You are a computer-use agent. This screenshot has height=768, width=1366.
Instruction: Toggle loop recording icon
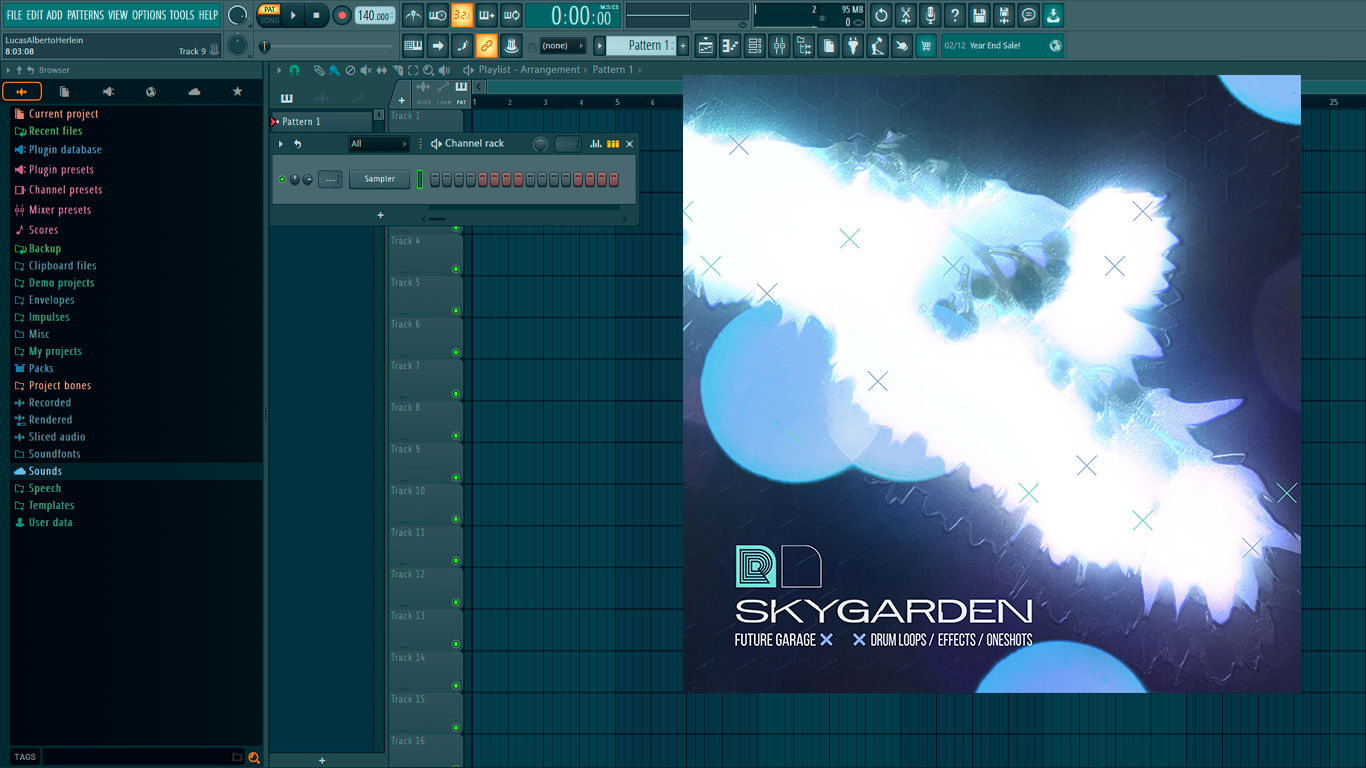(x=511, y=15)
